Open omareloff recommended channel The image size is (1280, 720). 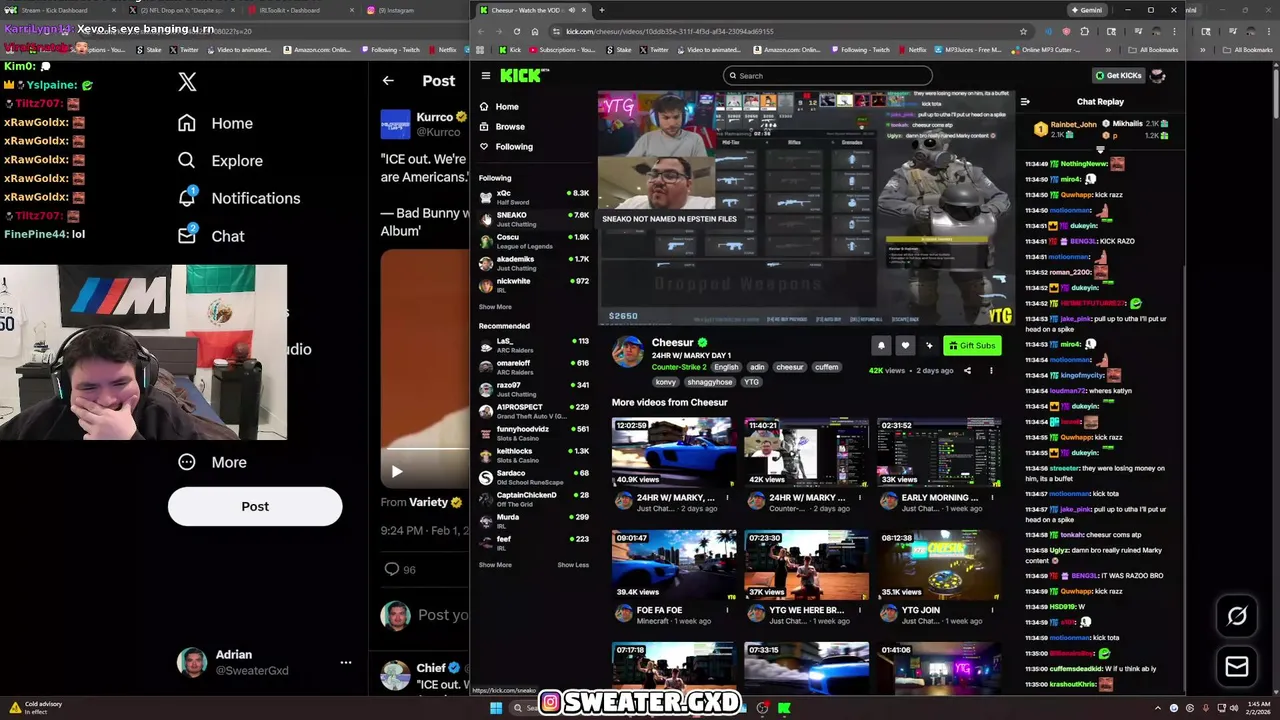coord(534,367)
